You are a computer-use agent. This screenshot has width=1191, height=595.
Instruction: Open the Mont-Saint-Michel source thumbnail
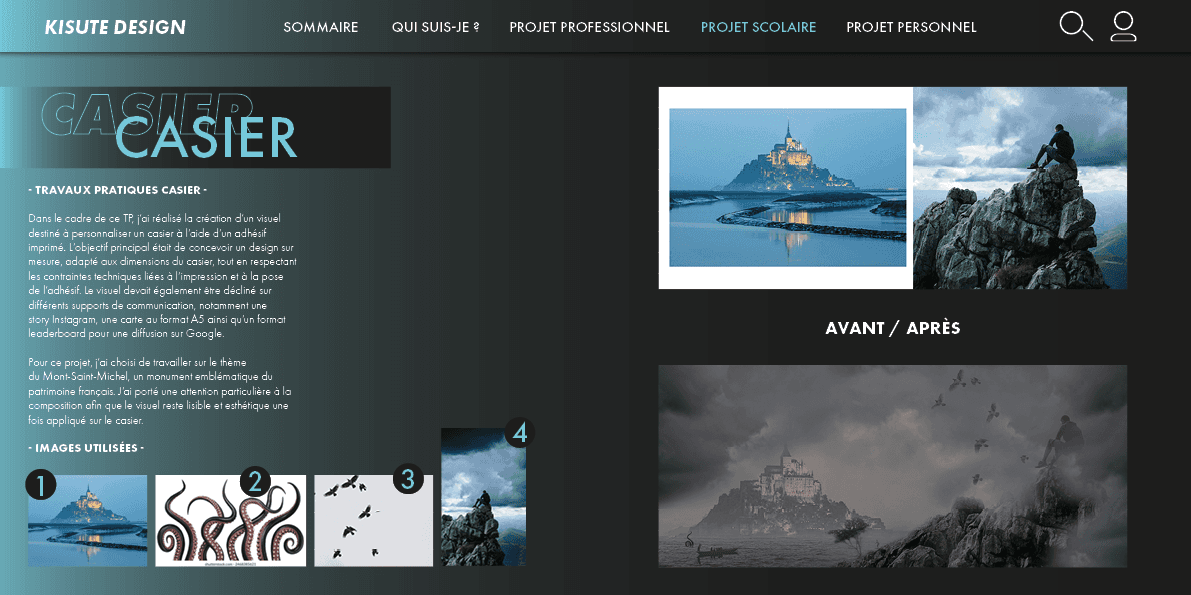tap(87, 521)
